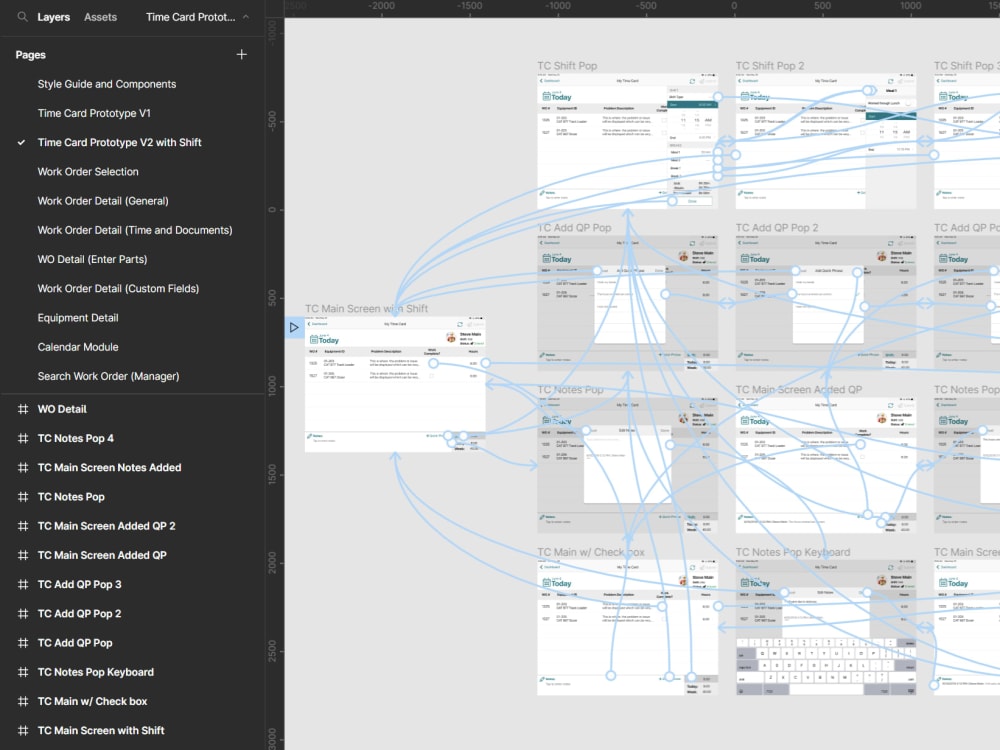Select the WO Detail layer
This screenshot has height=750, width=1000.
pos(62,409)
